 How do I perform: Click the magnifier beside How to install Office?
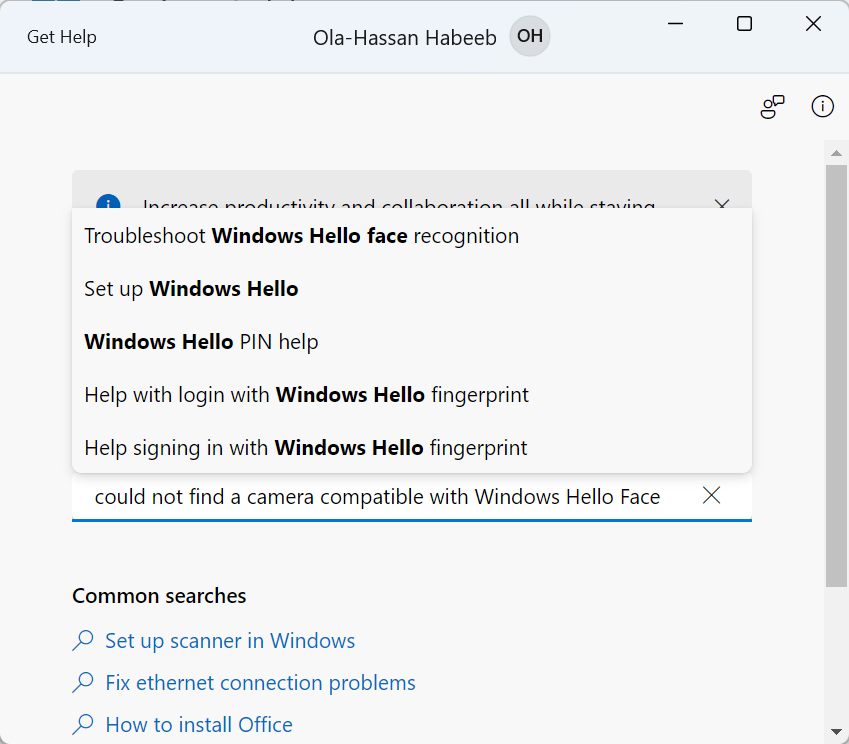point(83,725)
